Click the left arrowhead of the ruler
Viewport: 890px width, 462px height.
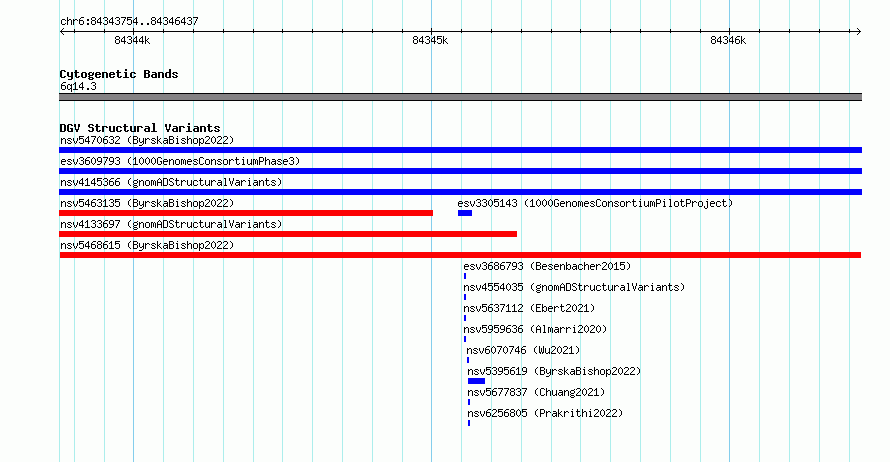coord(62,32)
